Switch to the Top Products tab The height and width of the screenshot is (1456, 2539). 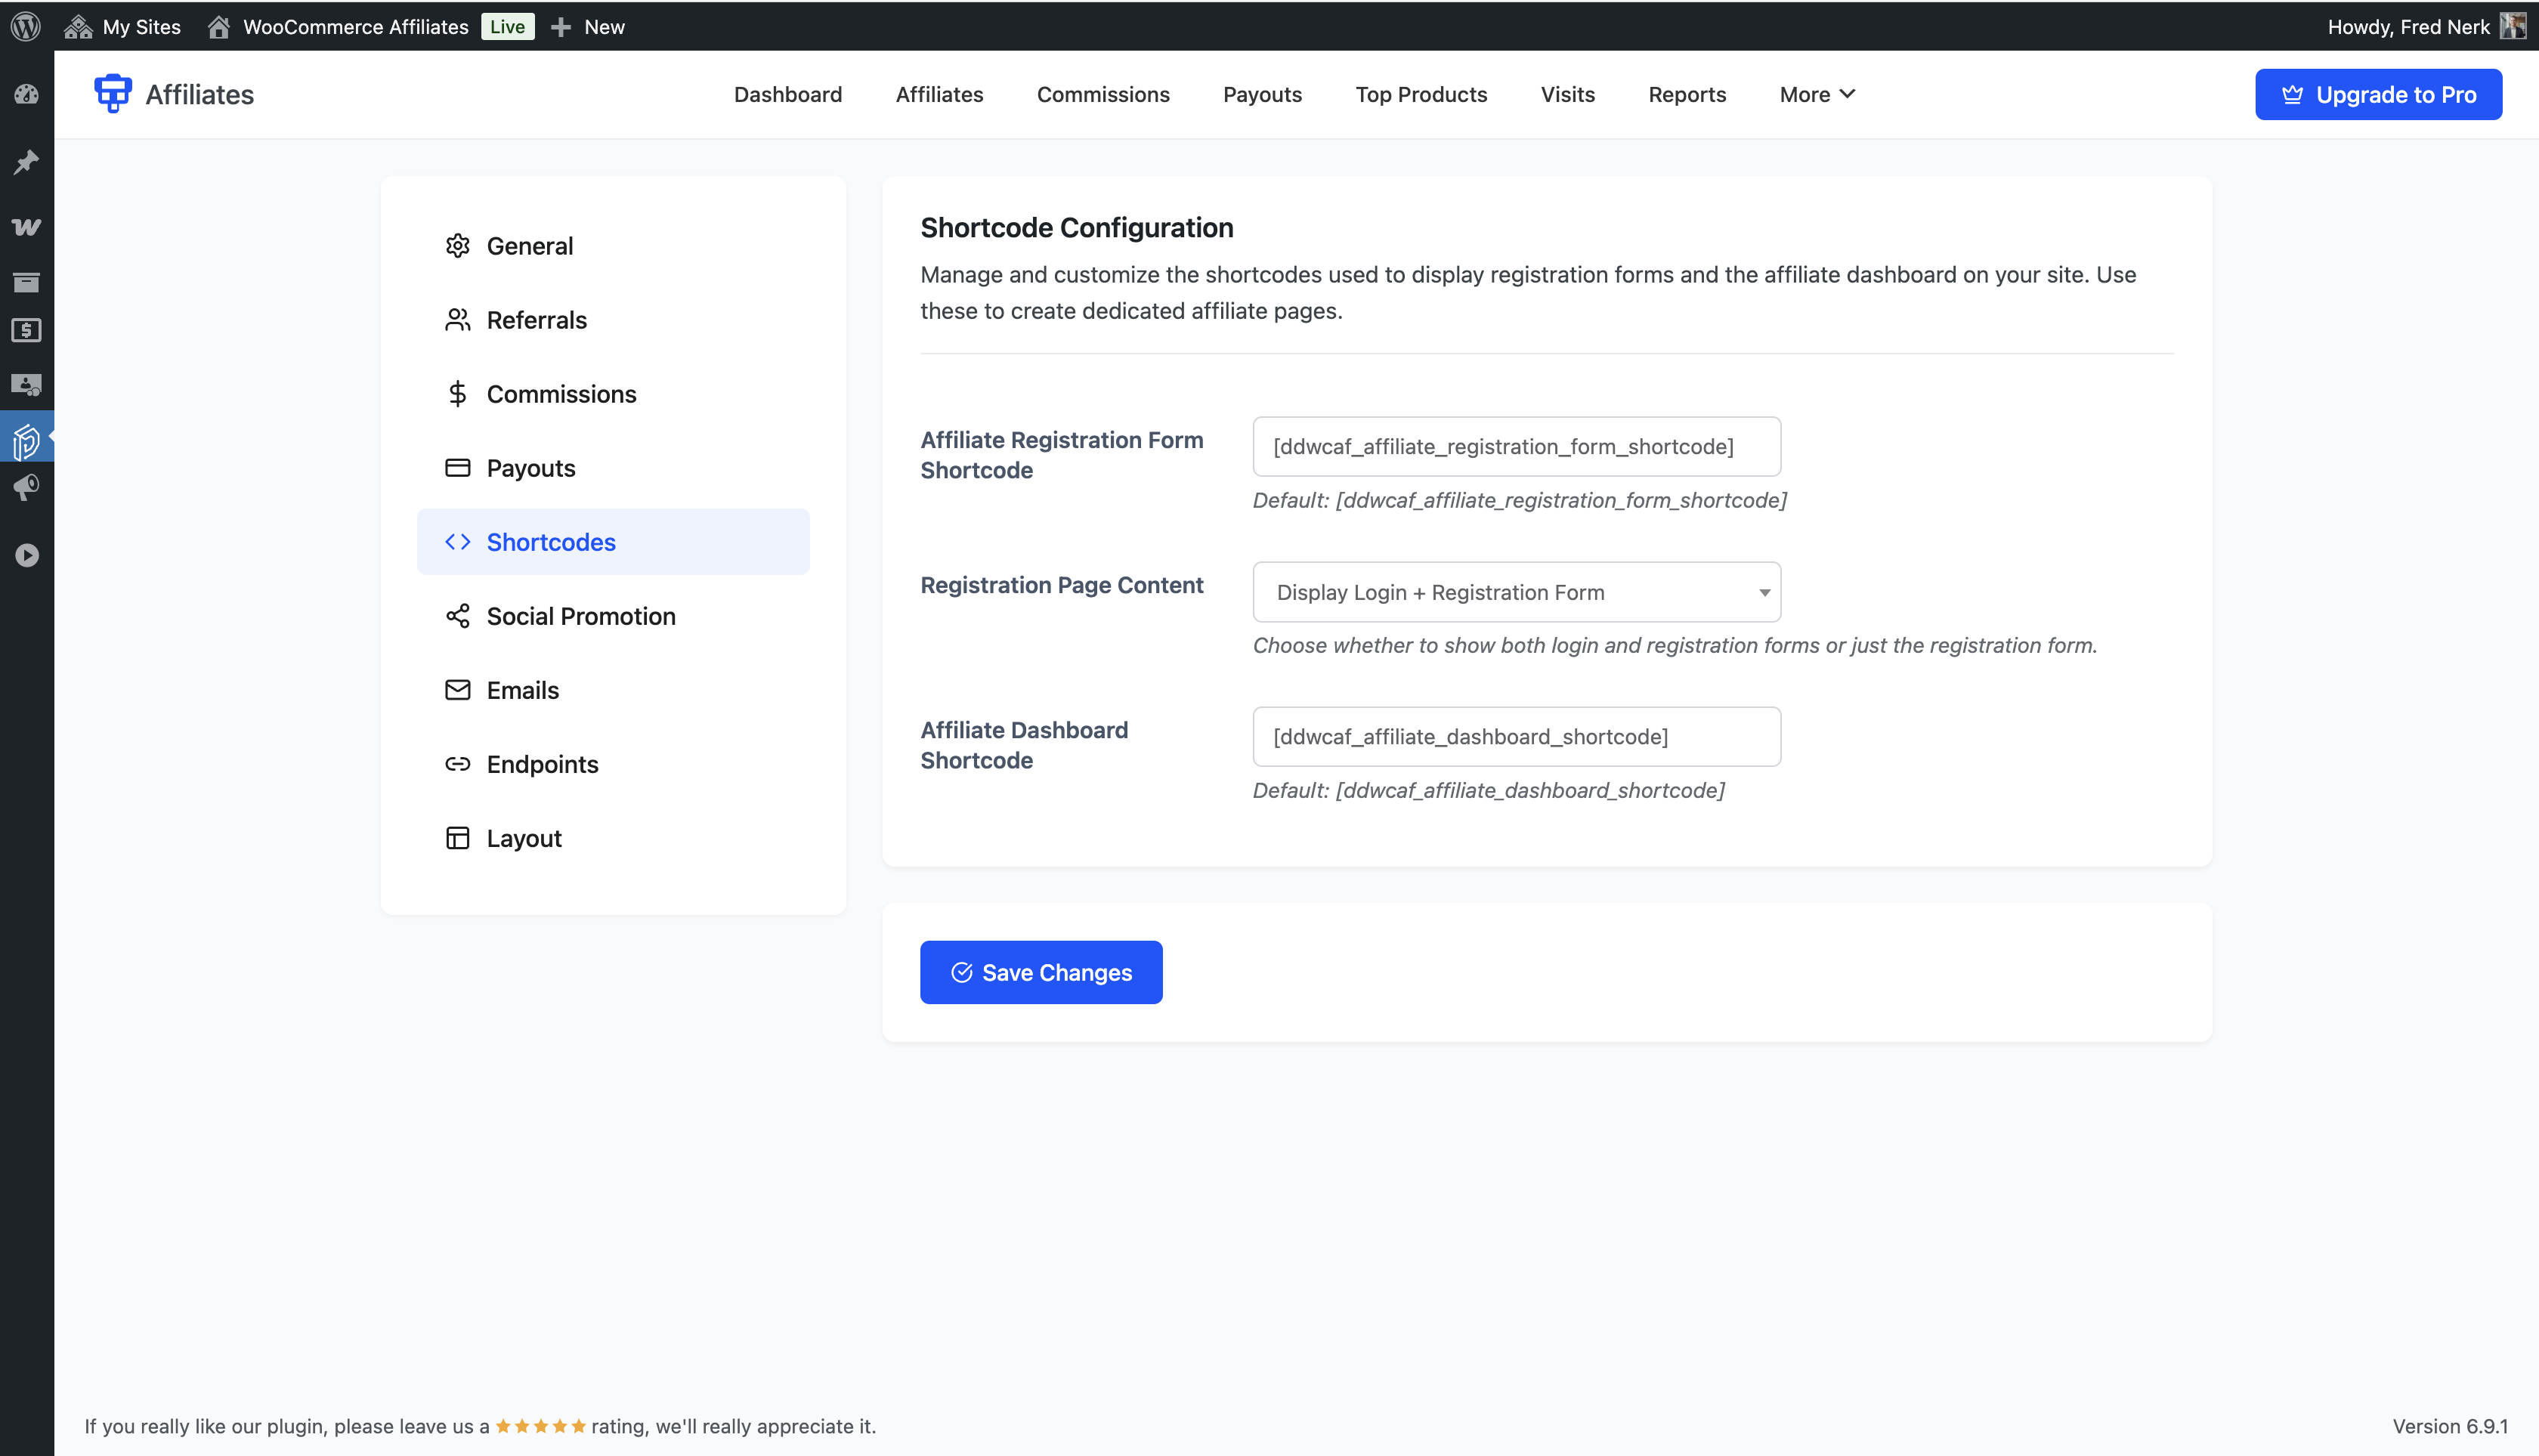(x=1420, y=94)
